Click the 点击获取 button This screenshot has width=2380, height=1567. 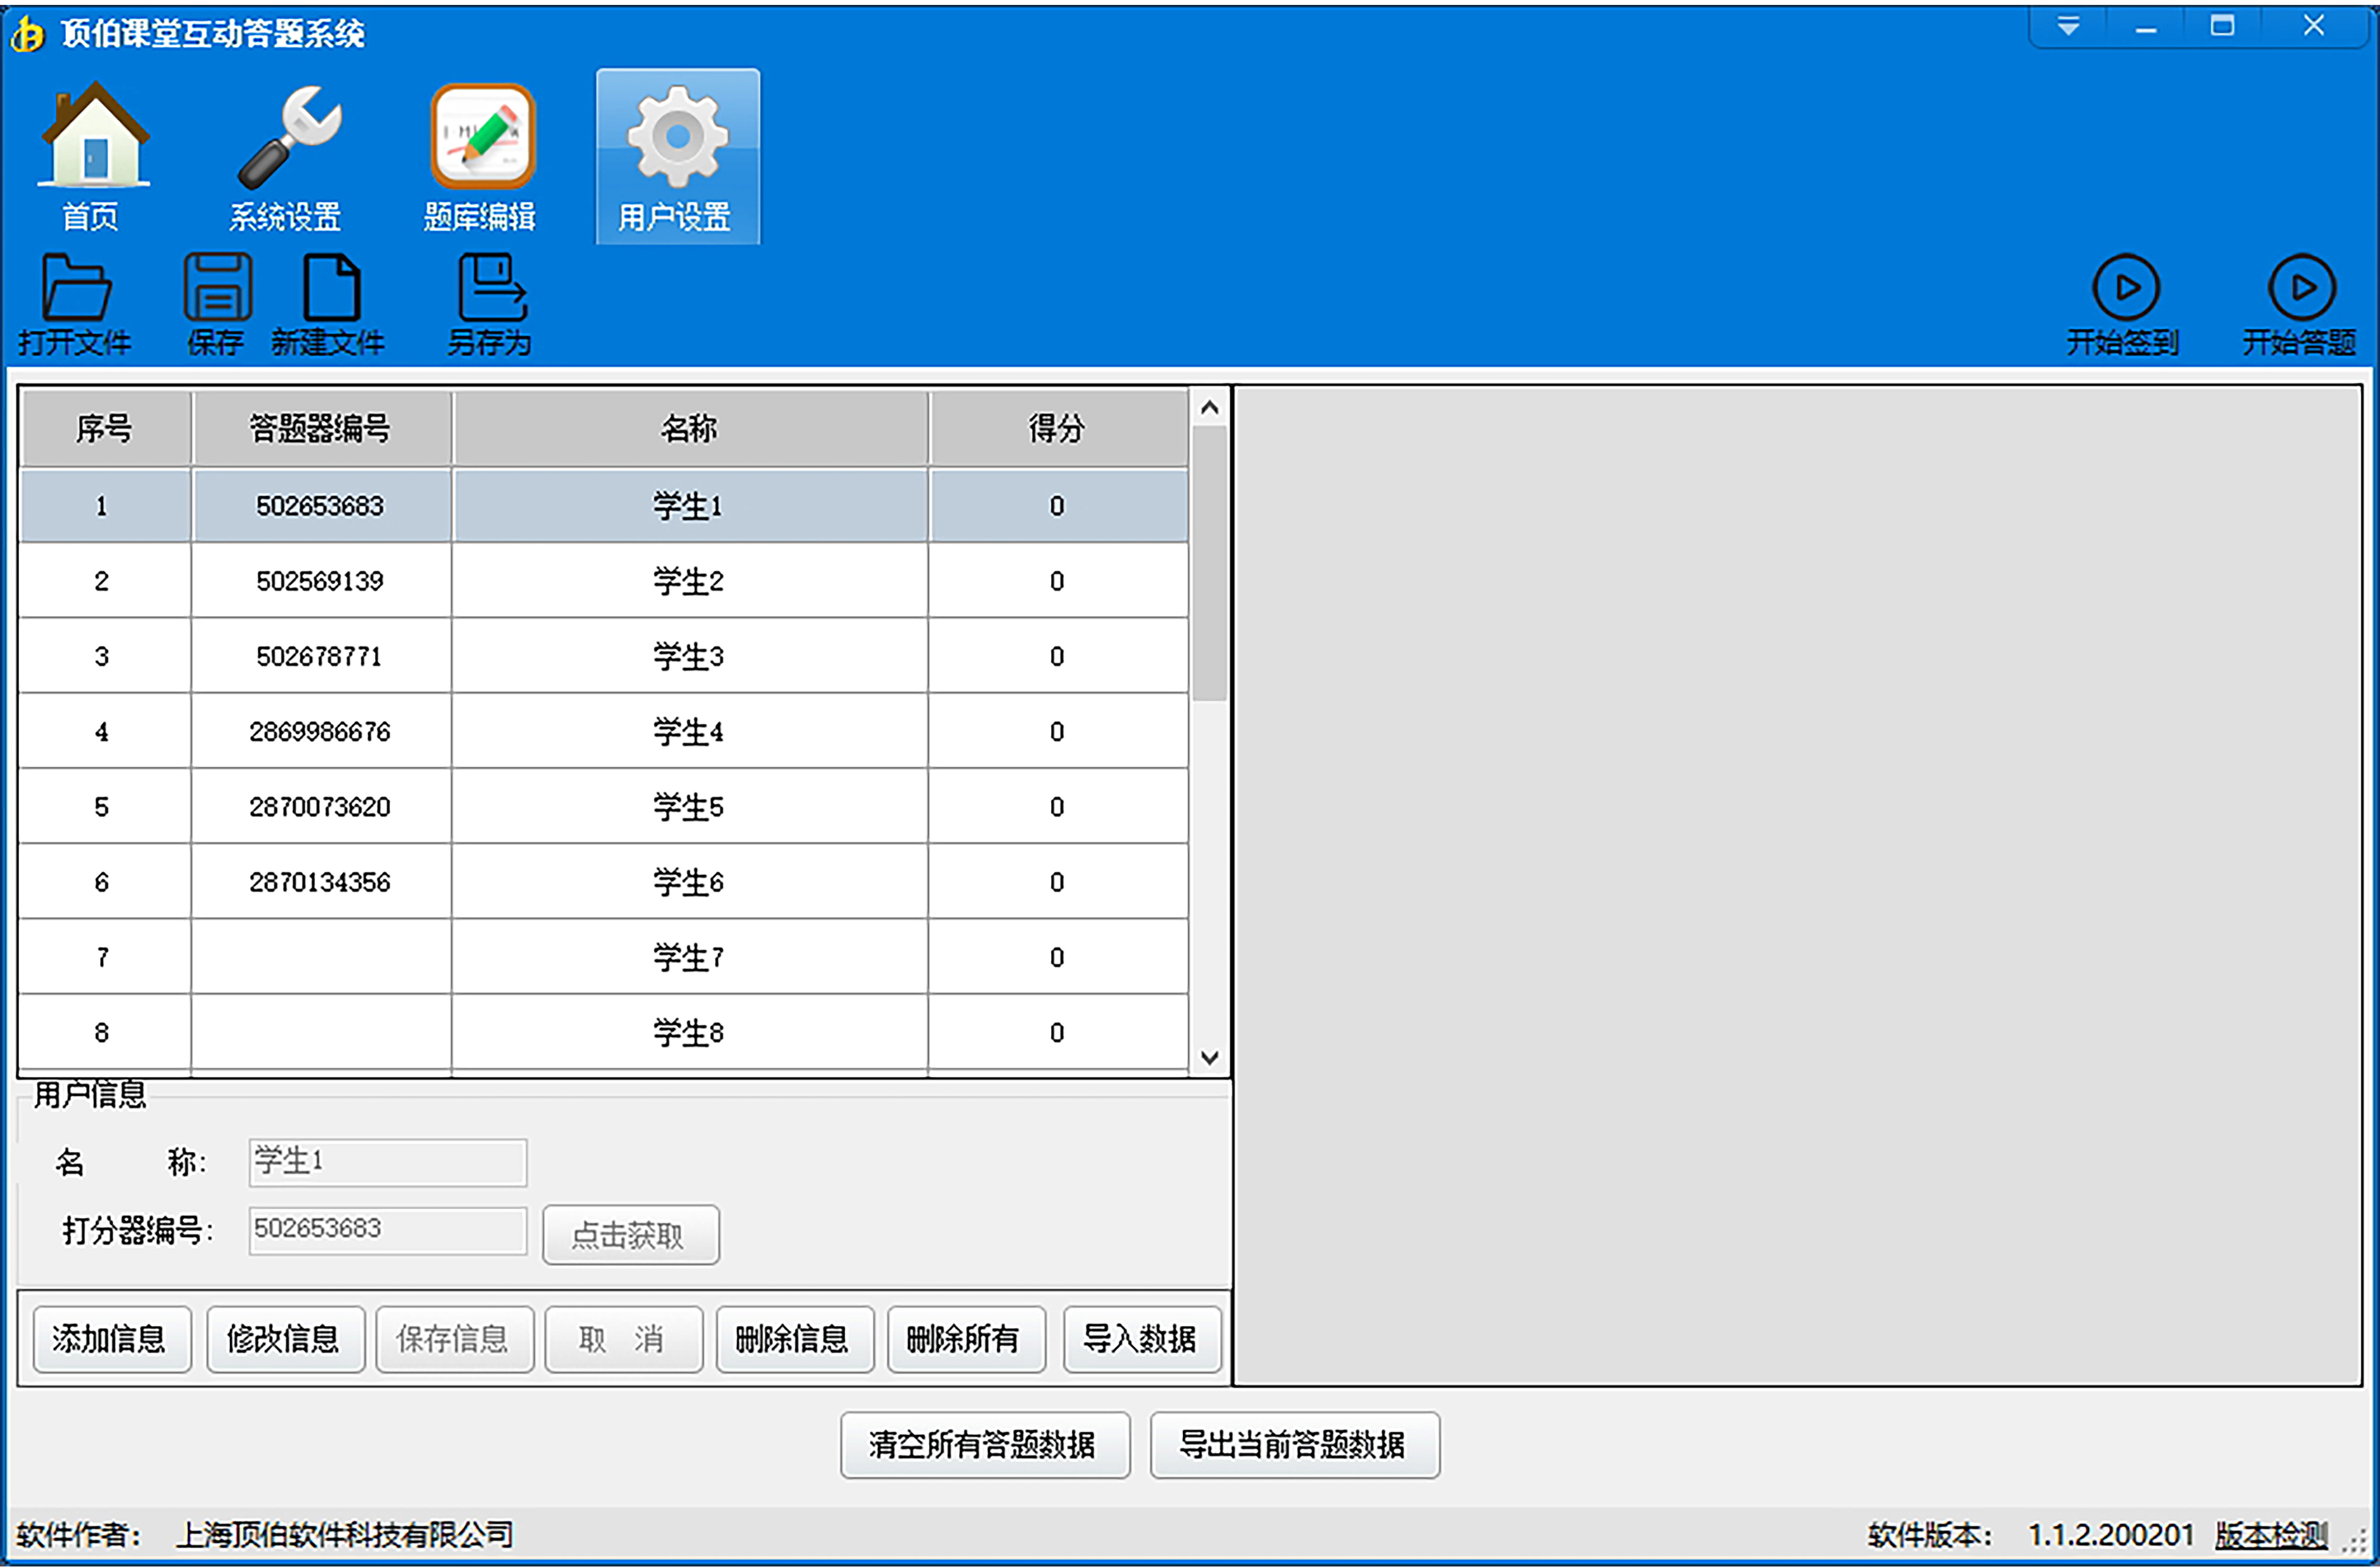pyautogui.click(x=630, y=1235)
